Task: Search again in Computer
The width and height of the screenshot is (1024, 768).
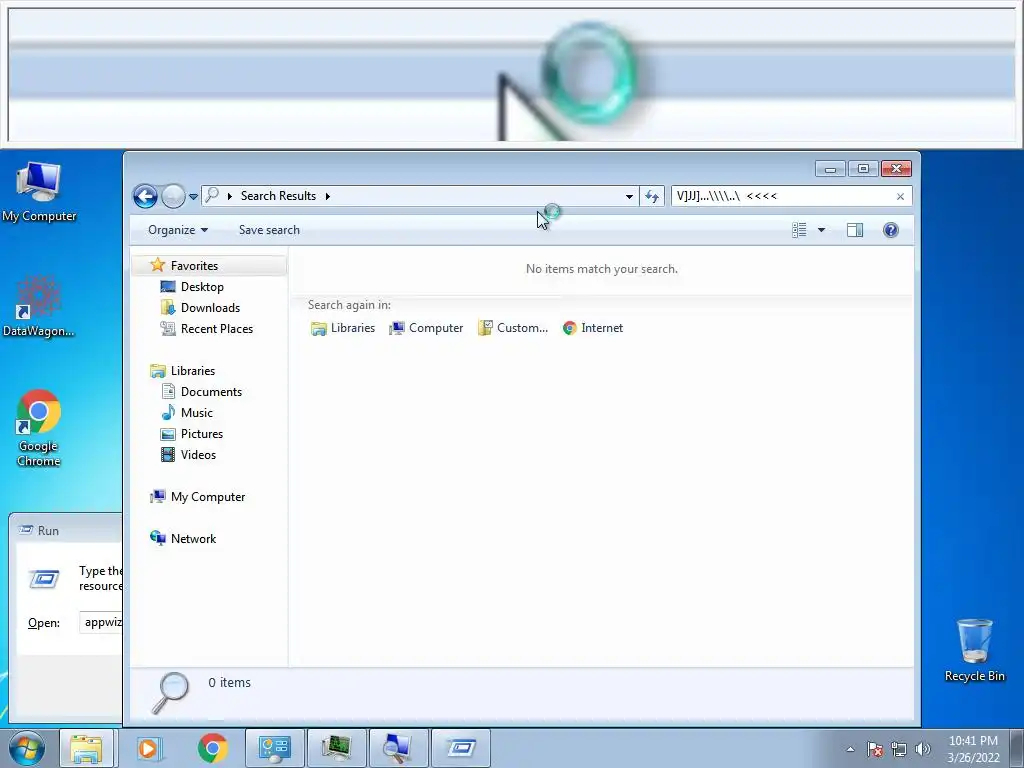Action: point(426,328)
